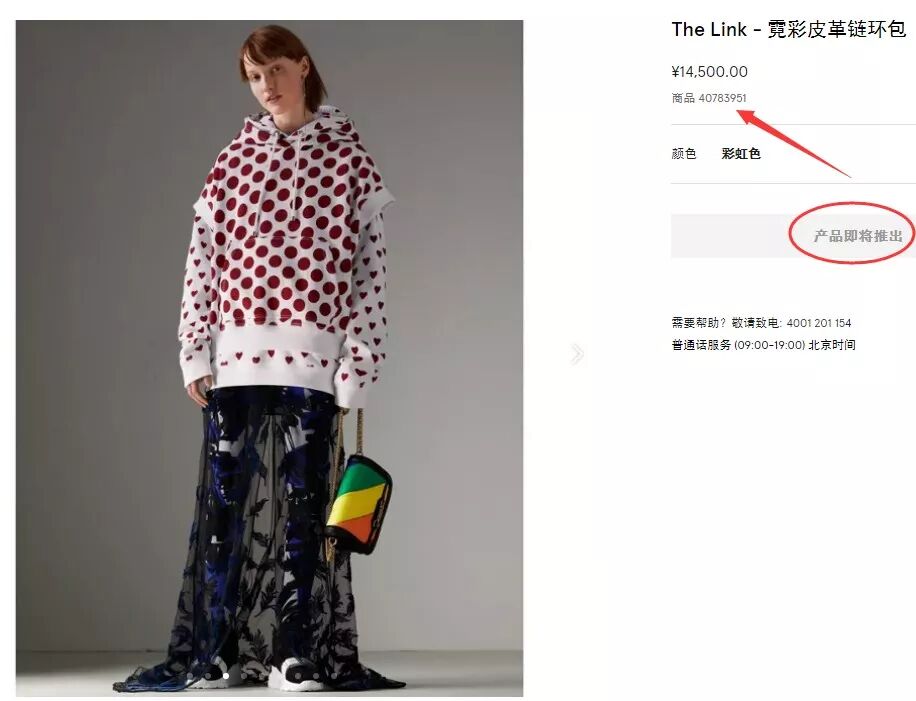Click the price ¥14,500.00
Image resolution: width=916 pixels, height=701 pixels.
(709, 72)
